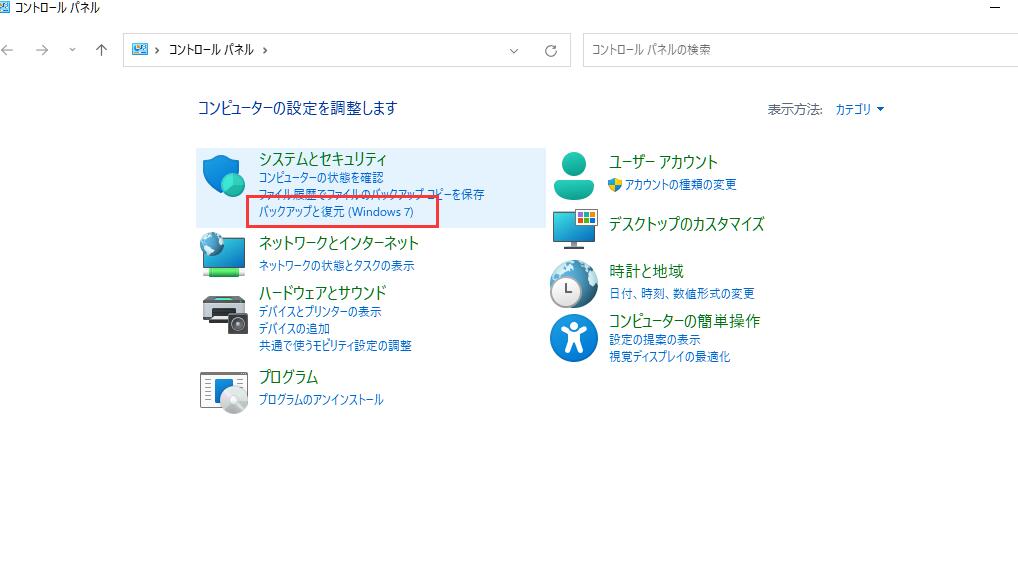The image size is (1018, 566).
Task: Click the User Accounts person icon
Action: (x=573, y=176)
